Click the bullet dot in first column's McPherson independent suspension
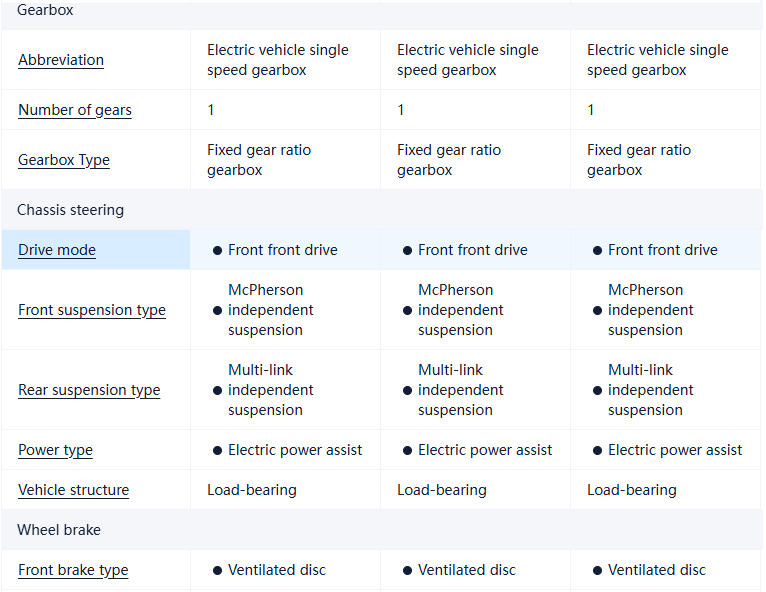Screen dimensions: 766x592 coord(217,310)
